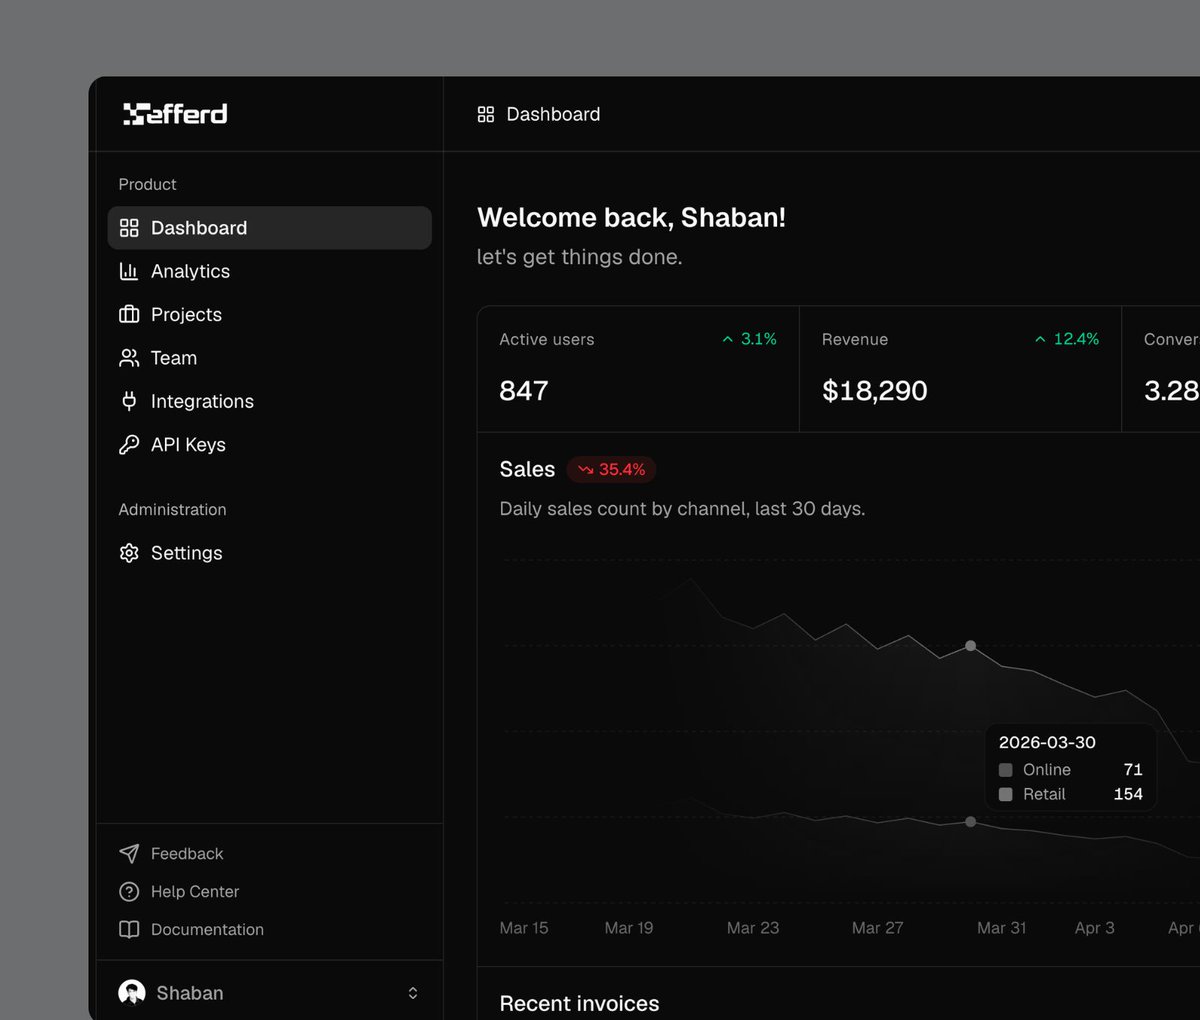Click the 'Mar 27' axis label
The height and width of the screenshot is (1020, 1200).
[878, 928]
